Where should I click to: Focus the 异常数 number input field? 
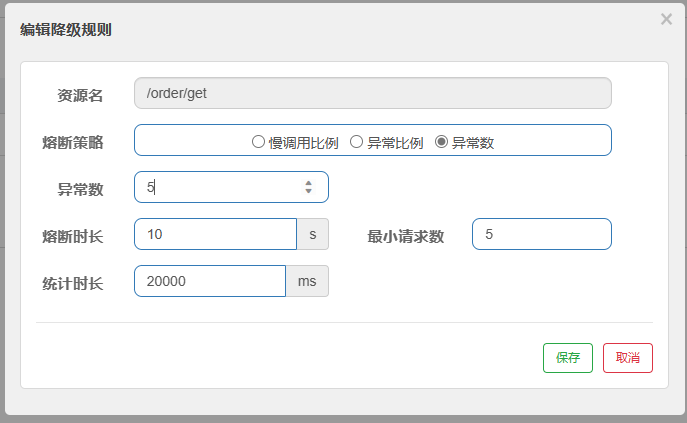(231, 187)
